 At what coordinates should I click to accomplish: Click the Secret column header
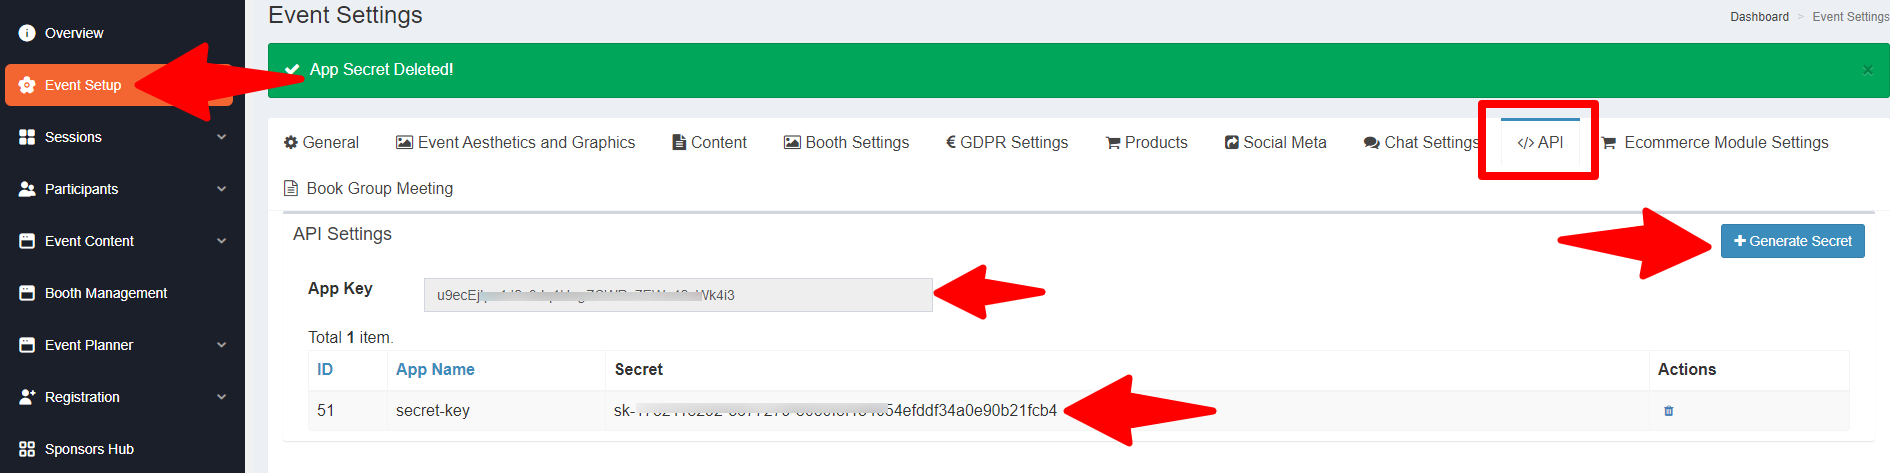pyautogui.click(x=639, y=370)
